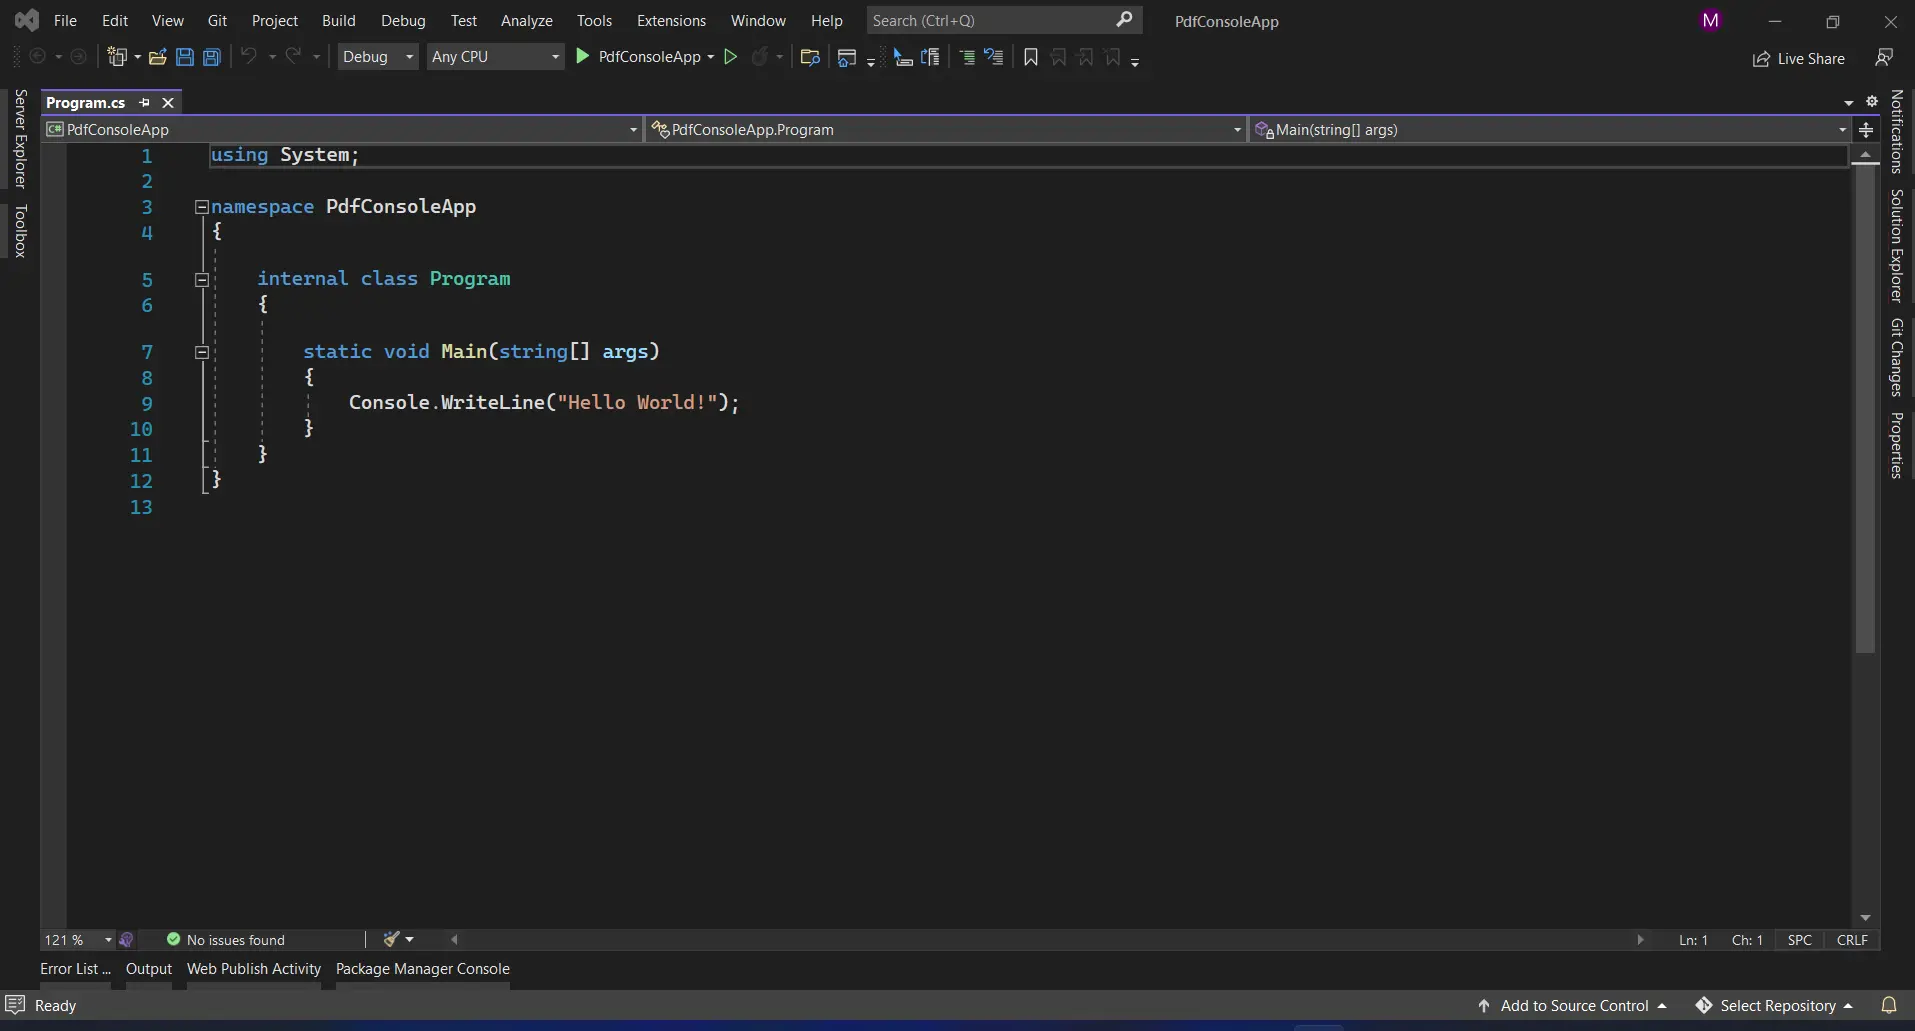Screen dimensions: 1915x1031
Task: Toggle a bookmark with the bookmark icon
Action: [1031, 57]
